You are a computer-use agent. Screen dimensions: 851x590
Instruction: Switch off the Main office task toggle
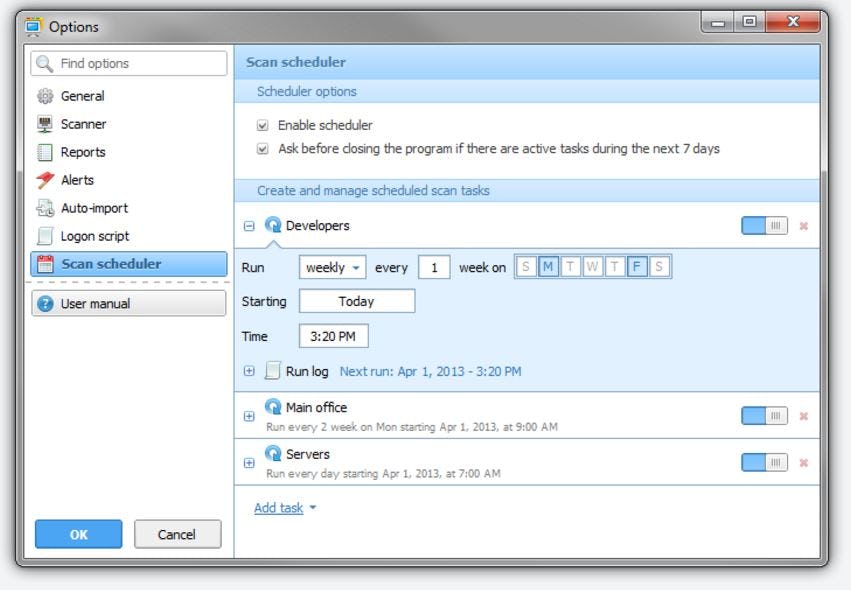coord(764,416)
